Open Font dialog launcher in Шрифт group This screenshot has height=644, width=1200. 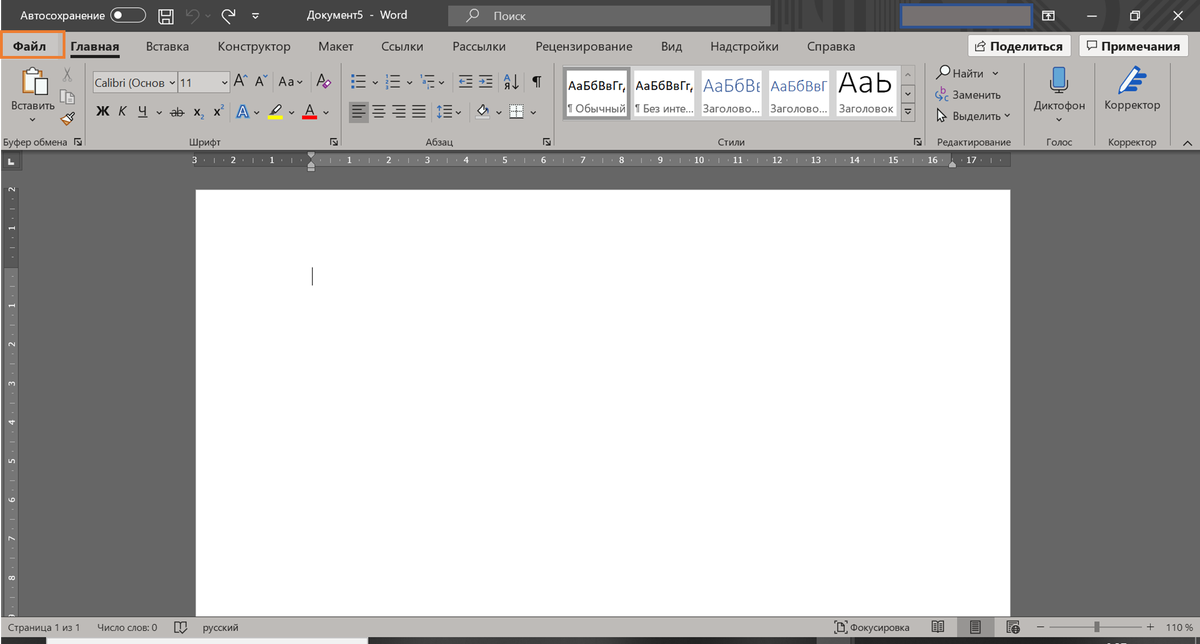click(333, 143)
